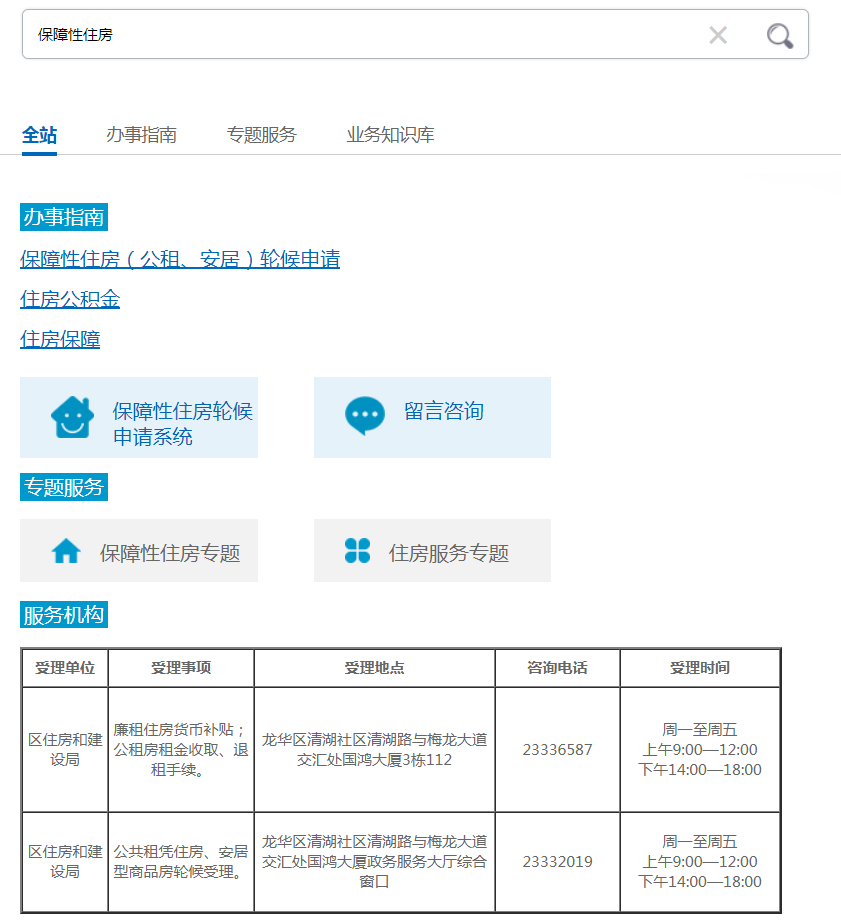Click phone number 23336587 in table
Screen dimensions: 841x921
tap(557, 750)
